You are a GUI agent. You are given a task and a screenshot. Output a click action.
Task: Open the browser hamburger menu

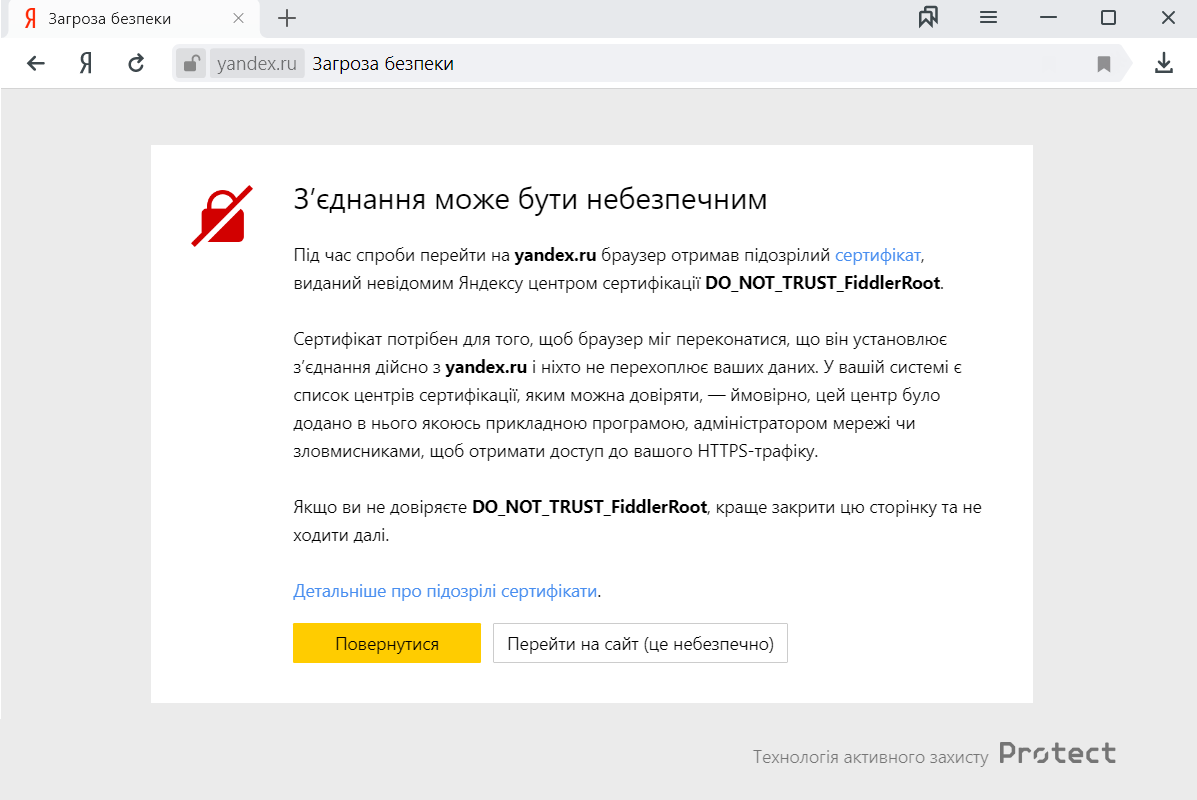pyautogui.click(x=989, y=18)
